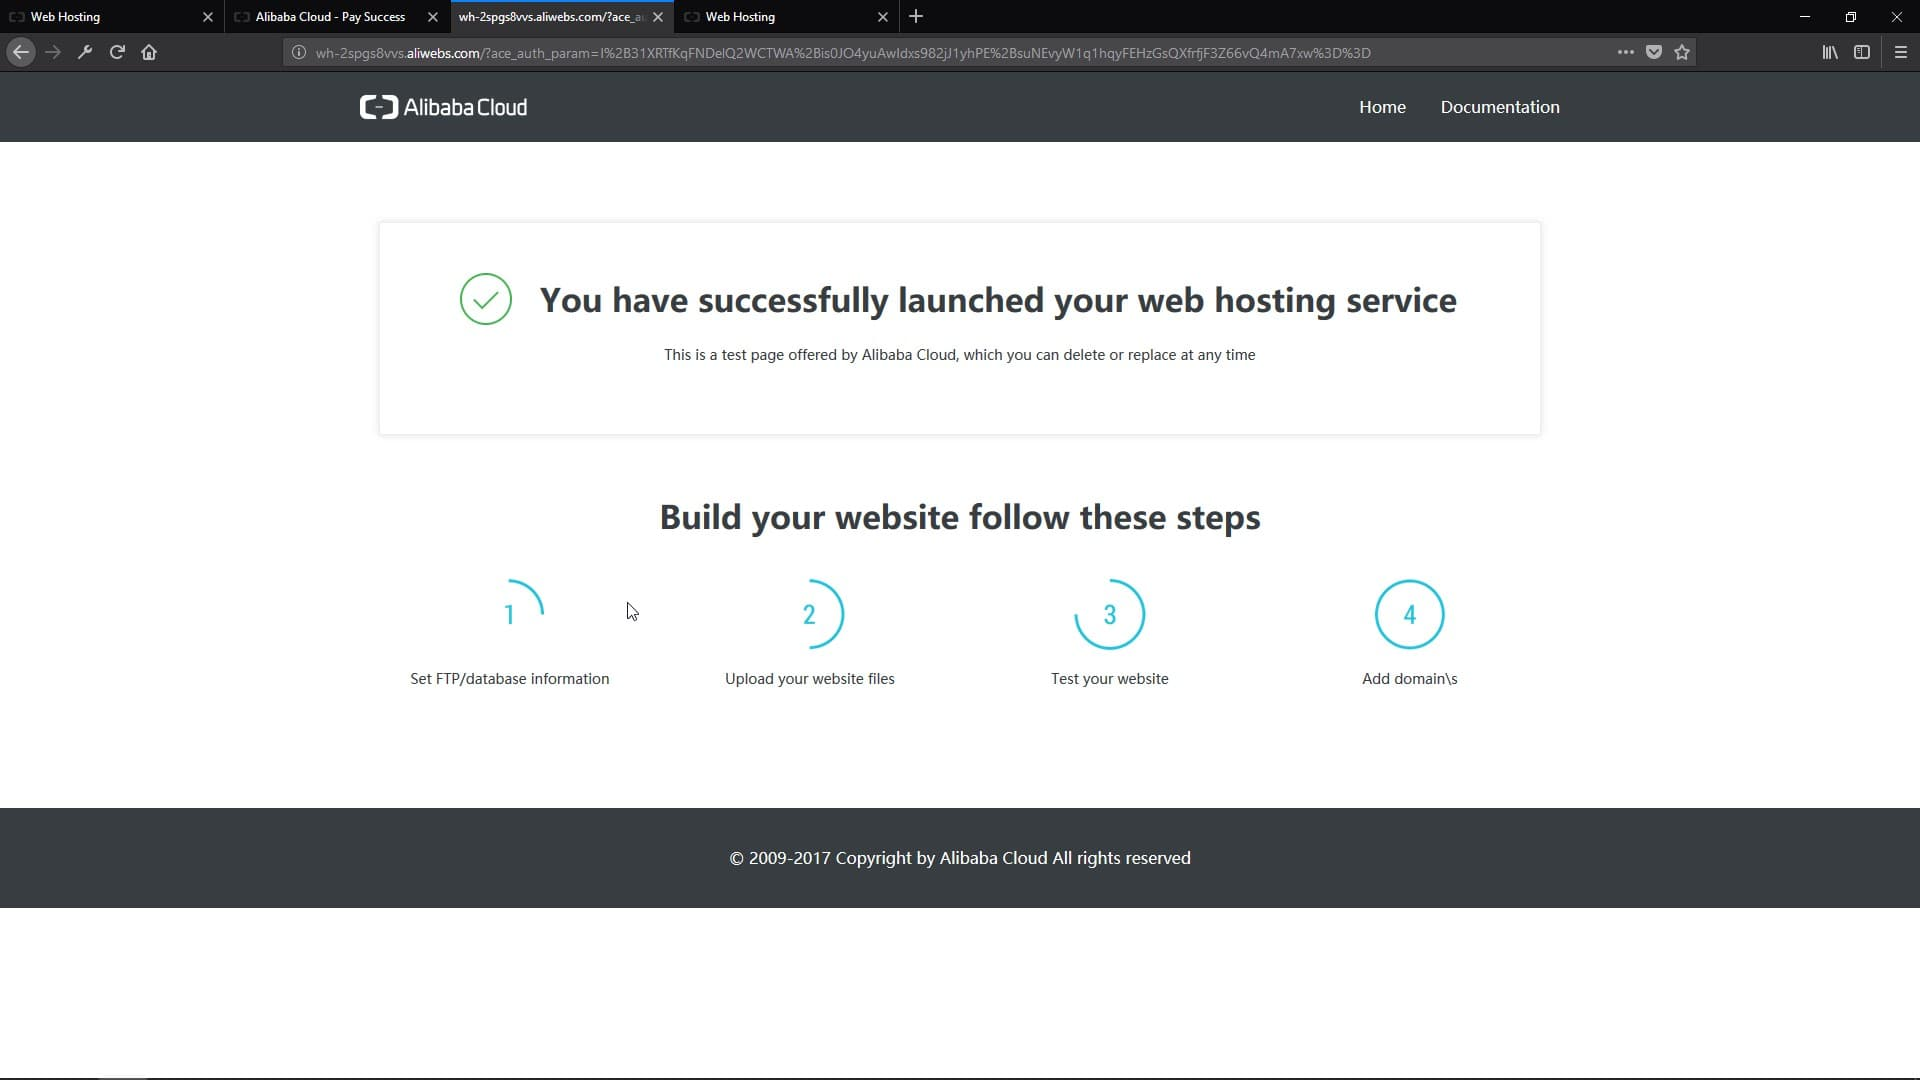Reload the current page

click(117, 52)
